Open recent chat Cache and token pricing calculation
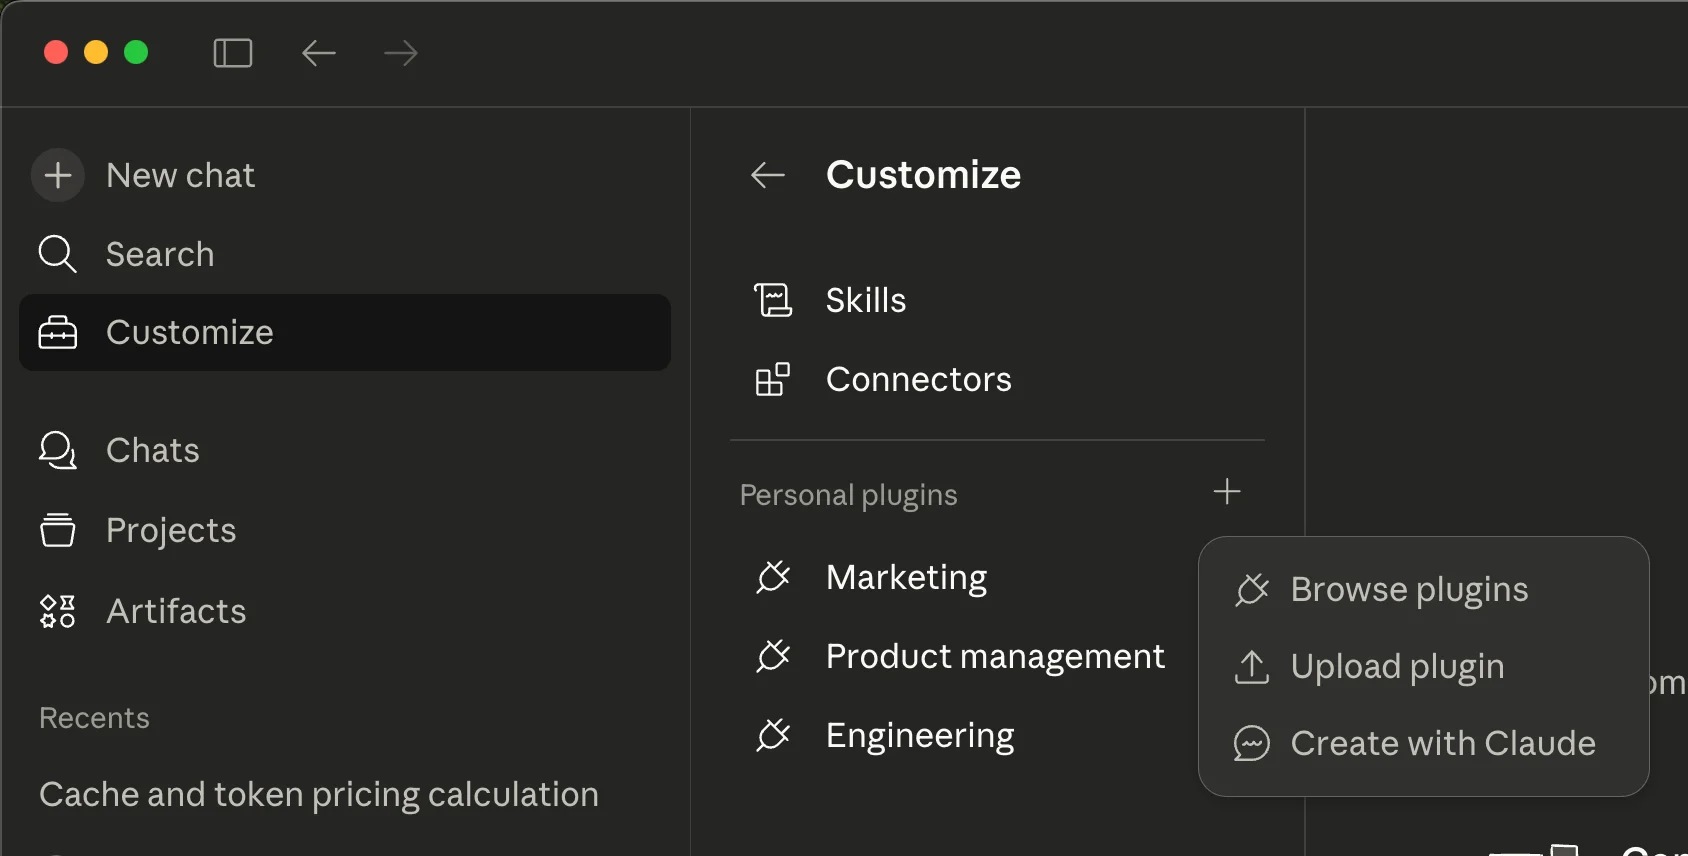Viewport: 1688px width, 856px height. [x=319, y=794]
